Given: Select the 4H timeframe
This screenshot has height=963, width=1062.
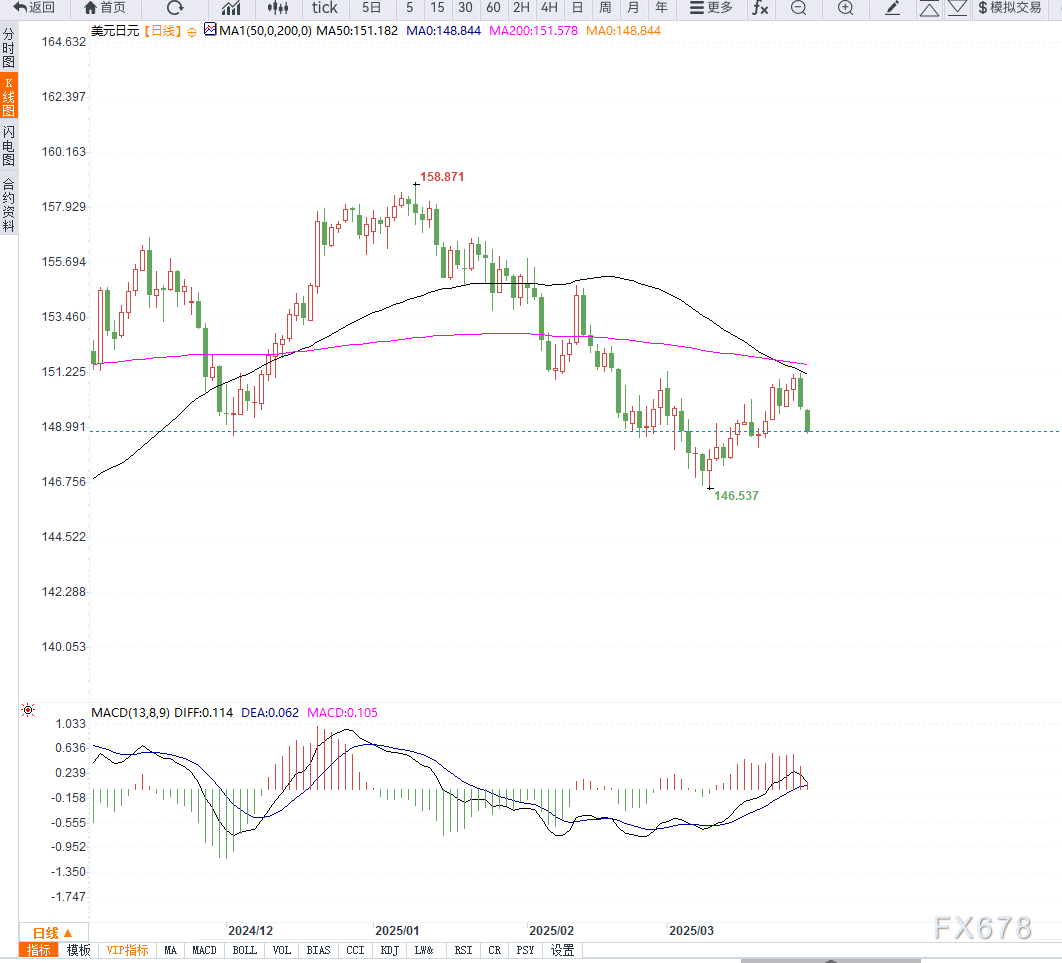Looking at the screenshot, I should pyautogui.click(x=549, y=8).
